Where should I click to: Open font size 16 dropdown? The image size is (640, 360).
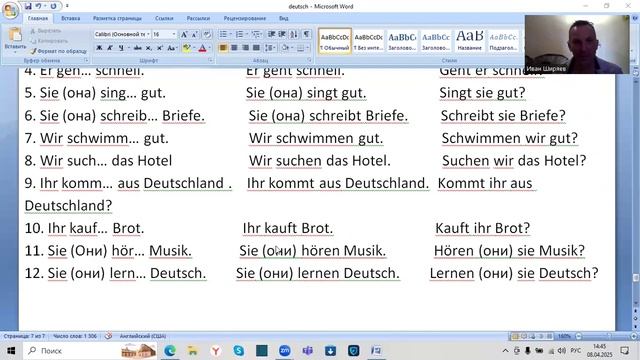point(174,34)
